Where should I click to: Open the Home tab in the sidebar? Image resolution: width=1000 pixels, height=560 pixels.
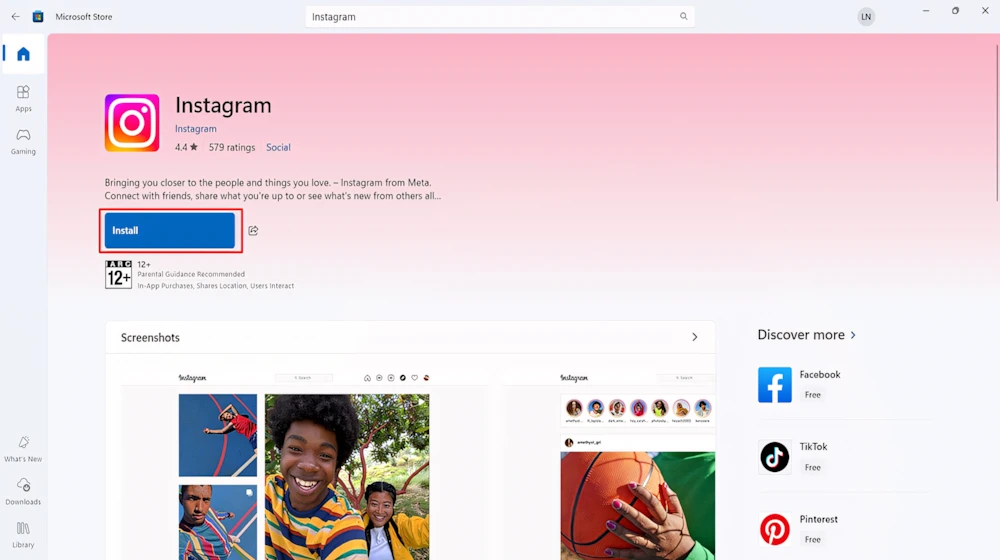(x=24, y=54)
